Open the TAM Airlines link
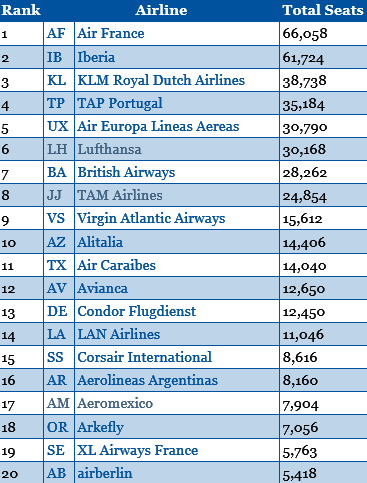 pos(120,195)
